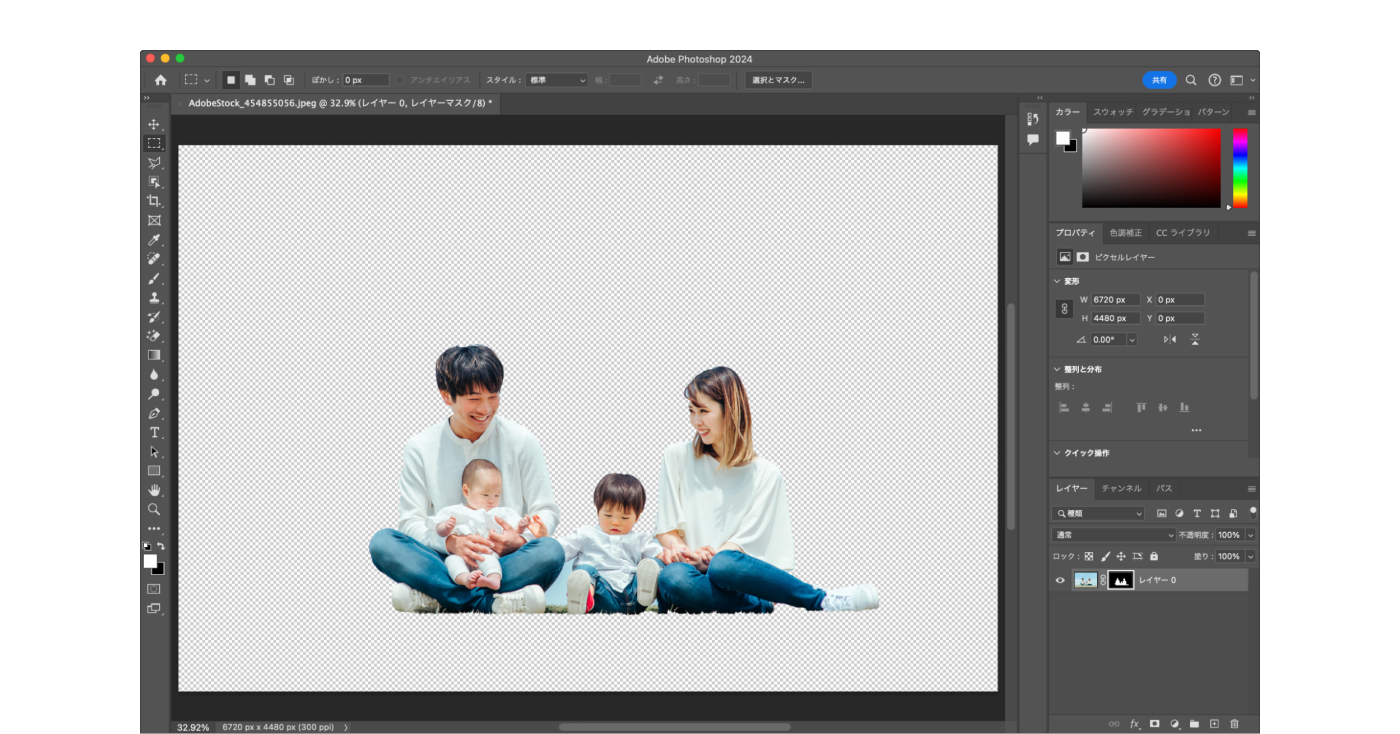Toggle the lock all layer icon
This screenshot has height=734, width=1400.
click(1154, 556)
